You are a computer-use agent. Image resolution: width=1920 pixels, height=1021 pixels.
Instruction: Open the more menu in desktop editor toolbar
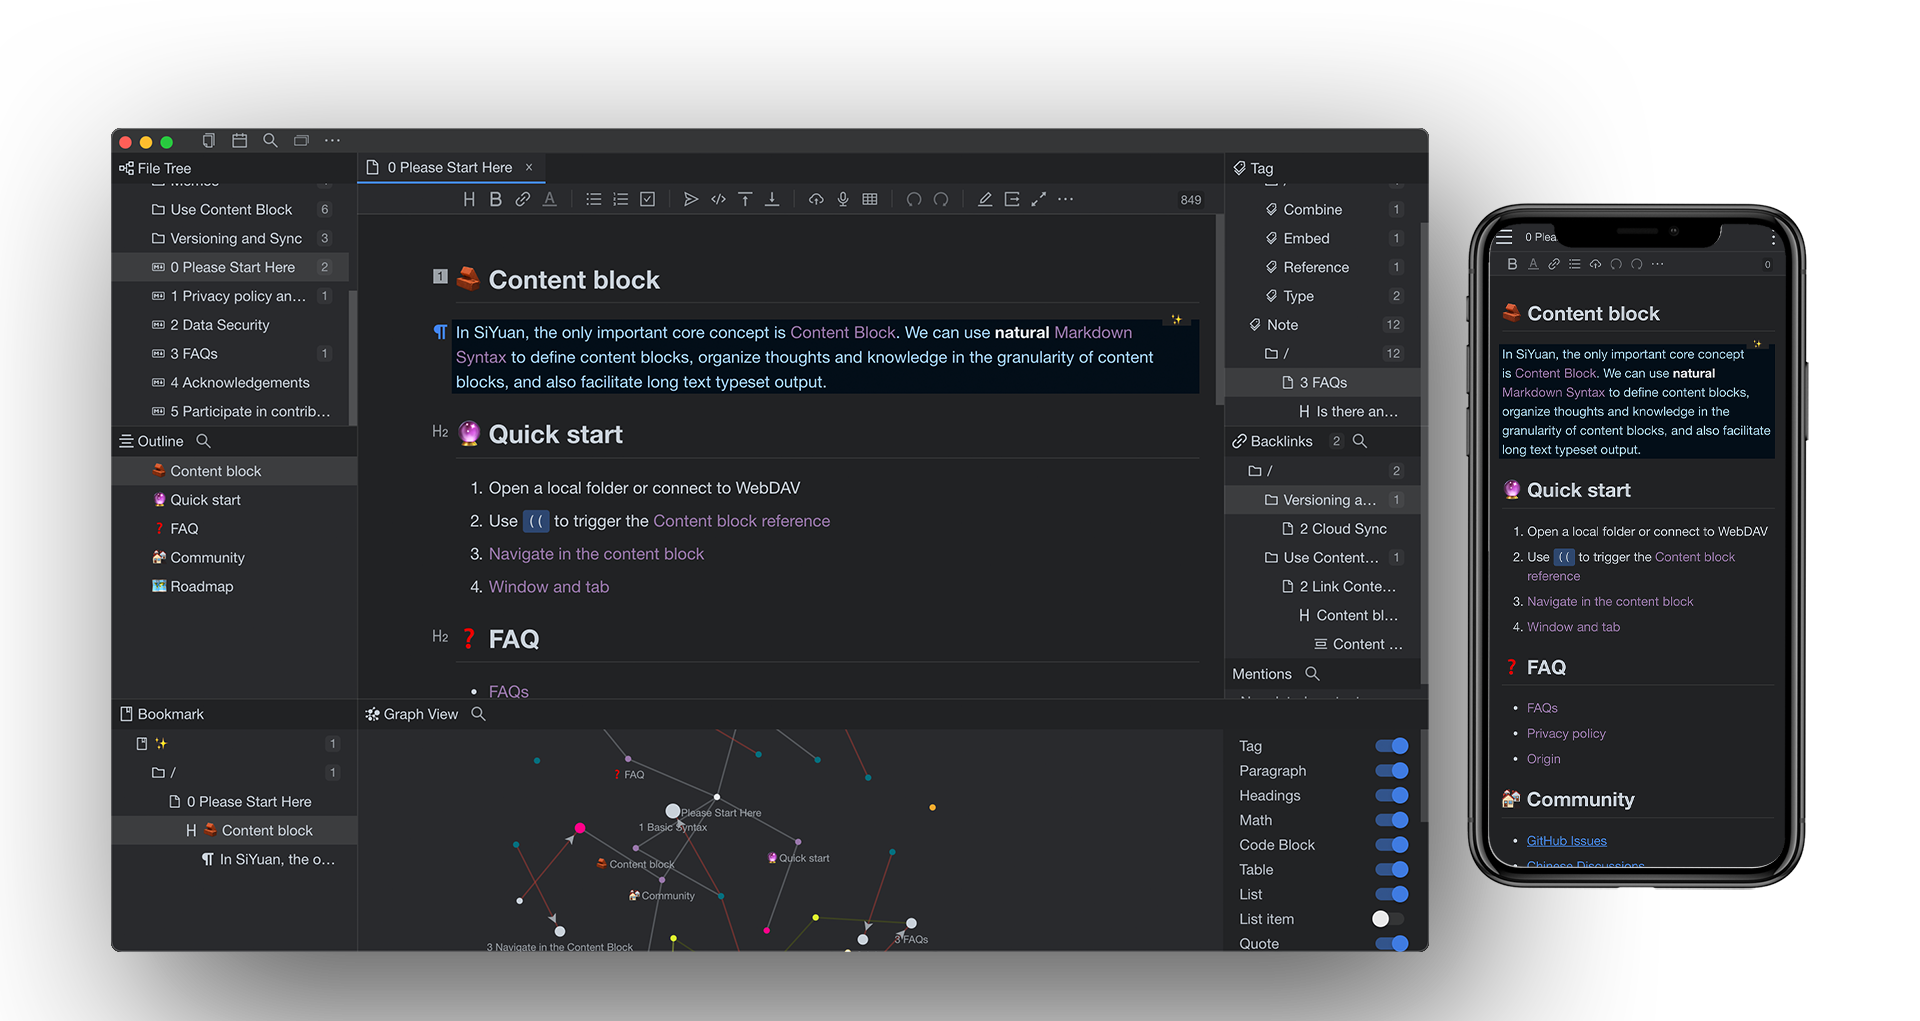[1066, 199]
